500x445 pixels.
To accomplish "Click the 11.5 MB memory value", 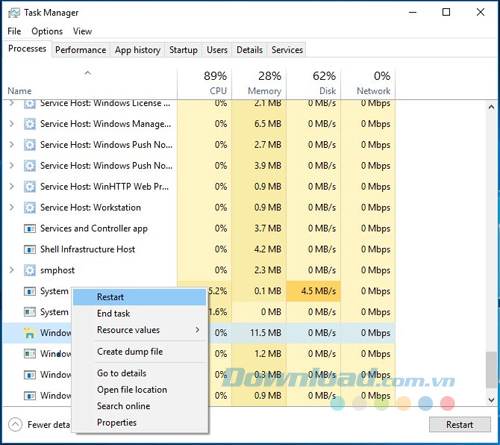I will (x=266, y=333).
